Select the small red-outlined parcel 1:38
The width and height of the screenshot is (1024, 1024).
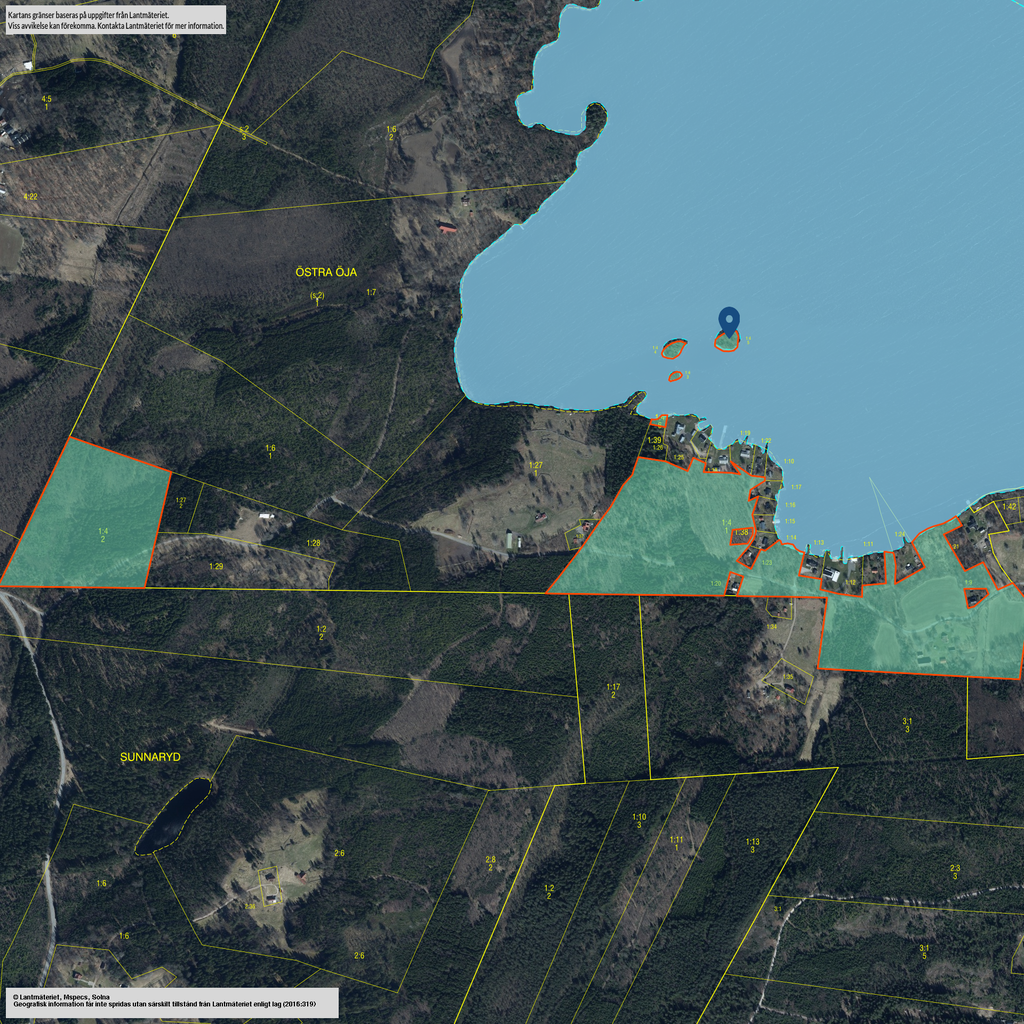742,533
